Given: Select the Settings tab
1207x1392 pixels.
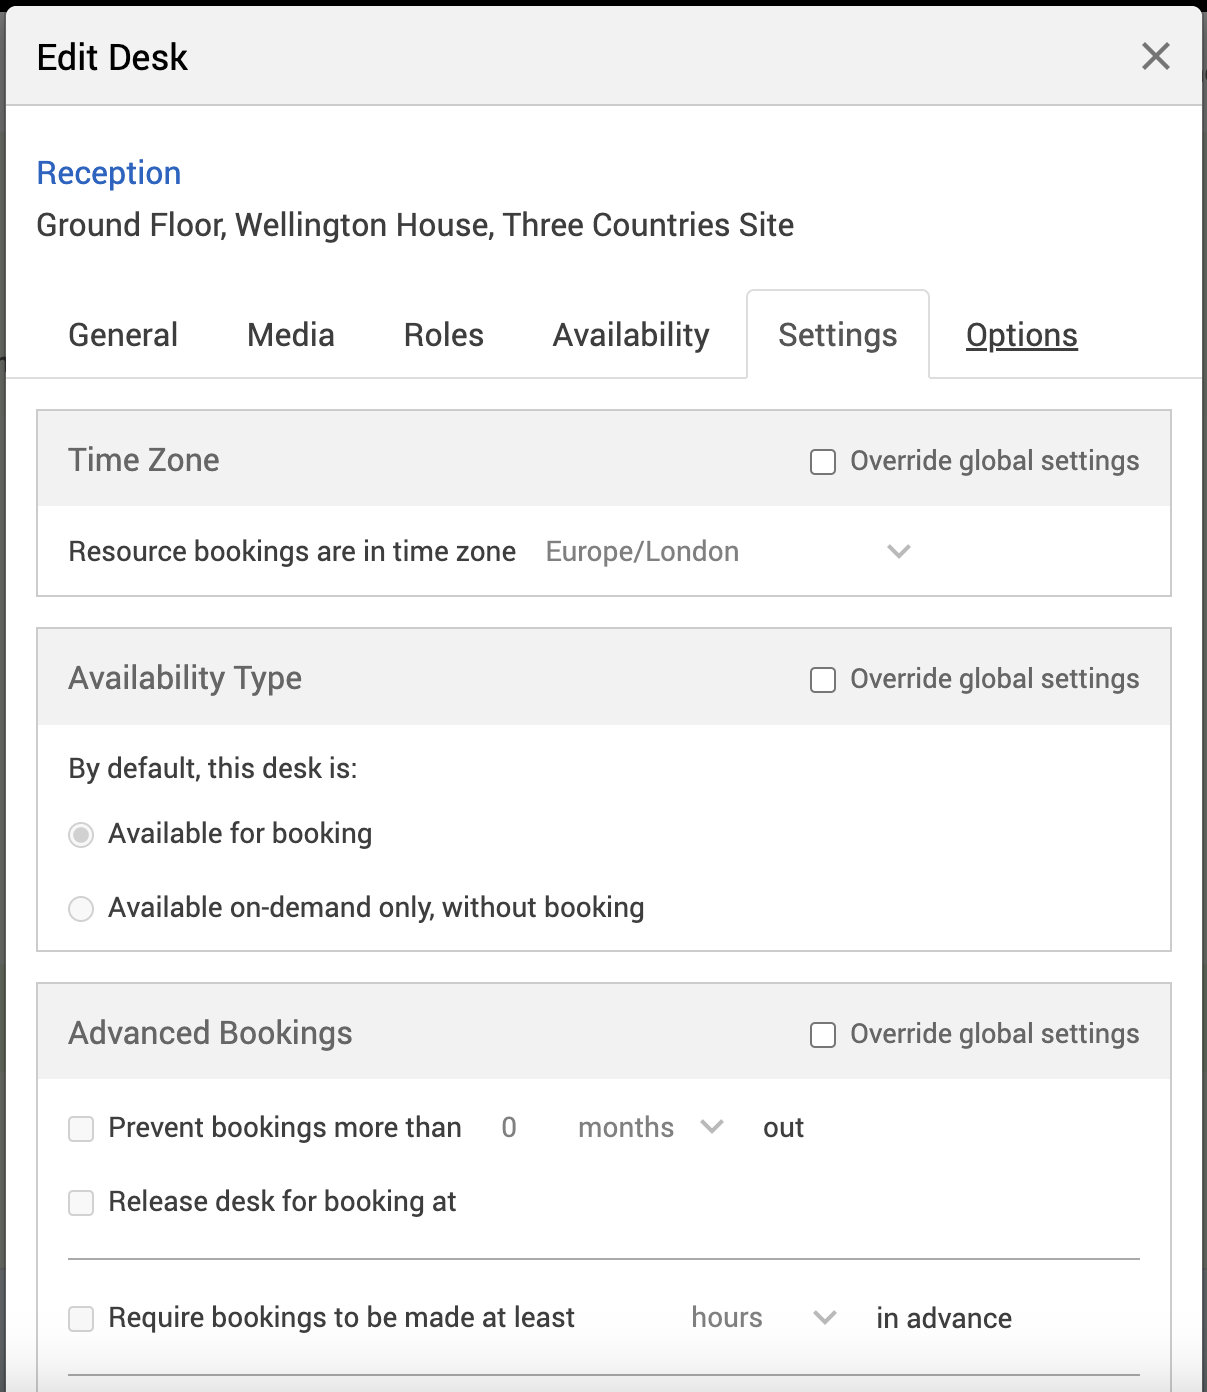Looking at the screenshot, I should [838, 335].
